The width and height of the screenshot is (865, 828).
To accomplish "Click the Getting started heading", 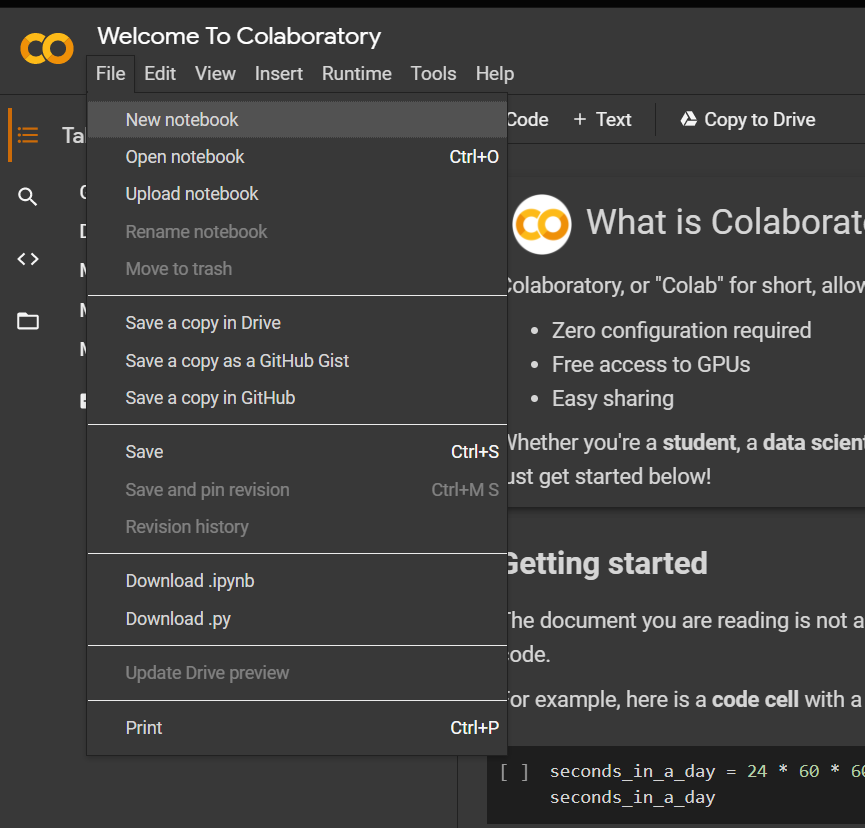I will pyautogui.click(x=606, y=563).
